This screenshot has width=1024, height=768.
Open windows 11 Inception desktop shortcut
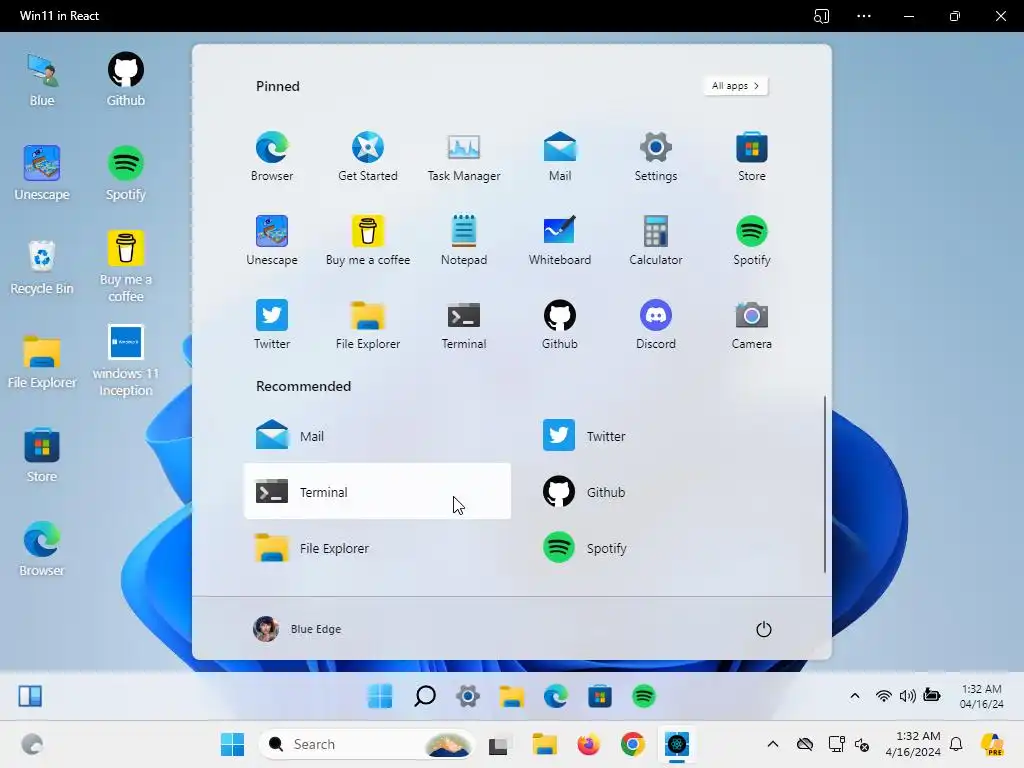pos(126,361)
